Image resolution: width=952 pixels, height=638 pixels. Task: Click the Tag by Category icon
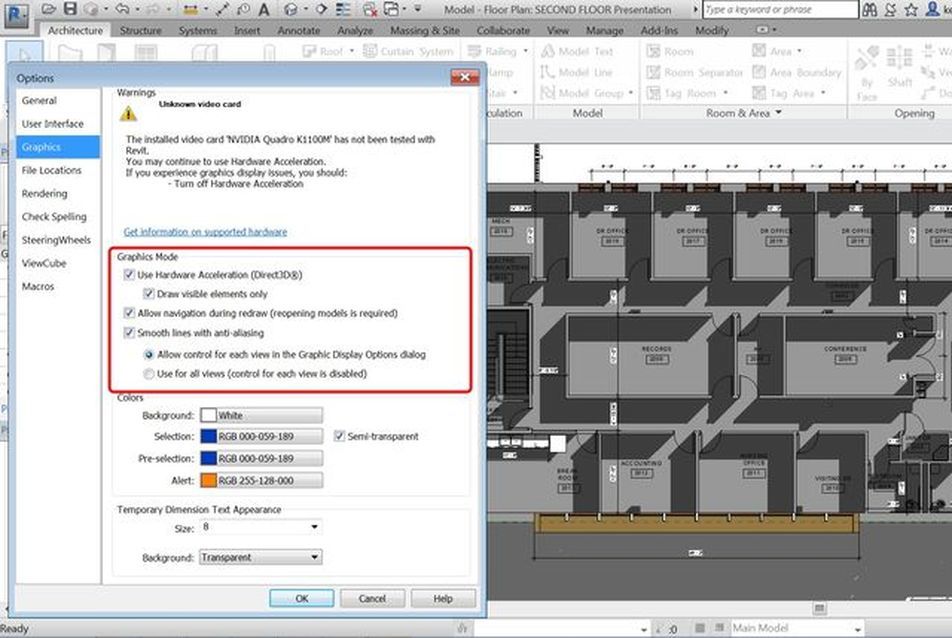click(243, 9)
